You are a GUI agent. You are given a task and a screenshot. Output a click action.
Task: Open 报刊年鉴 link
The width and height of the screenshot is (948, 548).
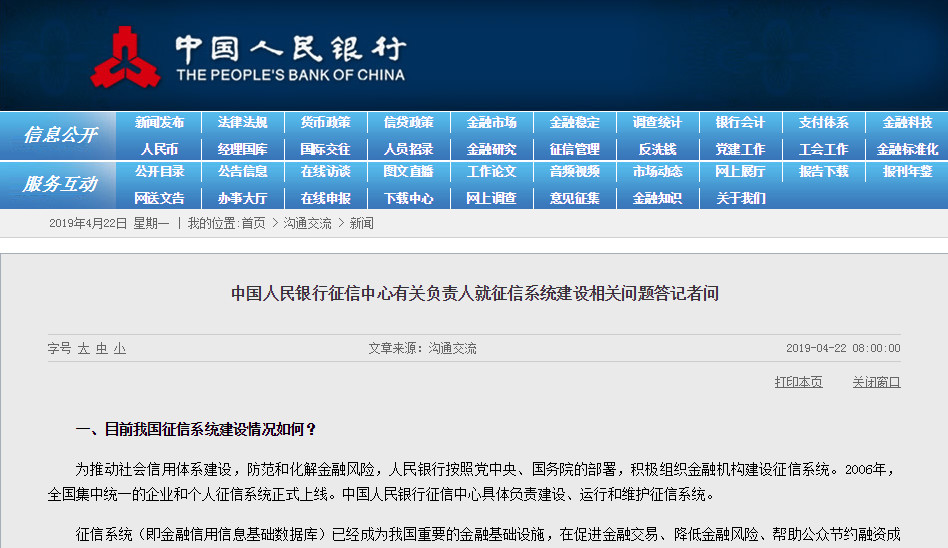pyautogui.click(x=907, y=171)
